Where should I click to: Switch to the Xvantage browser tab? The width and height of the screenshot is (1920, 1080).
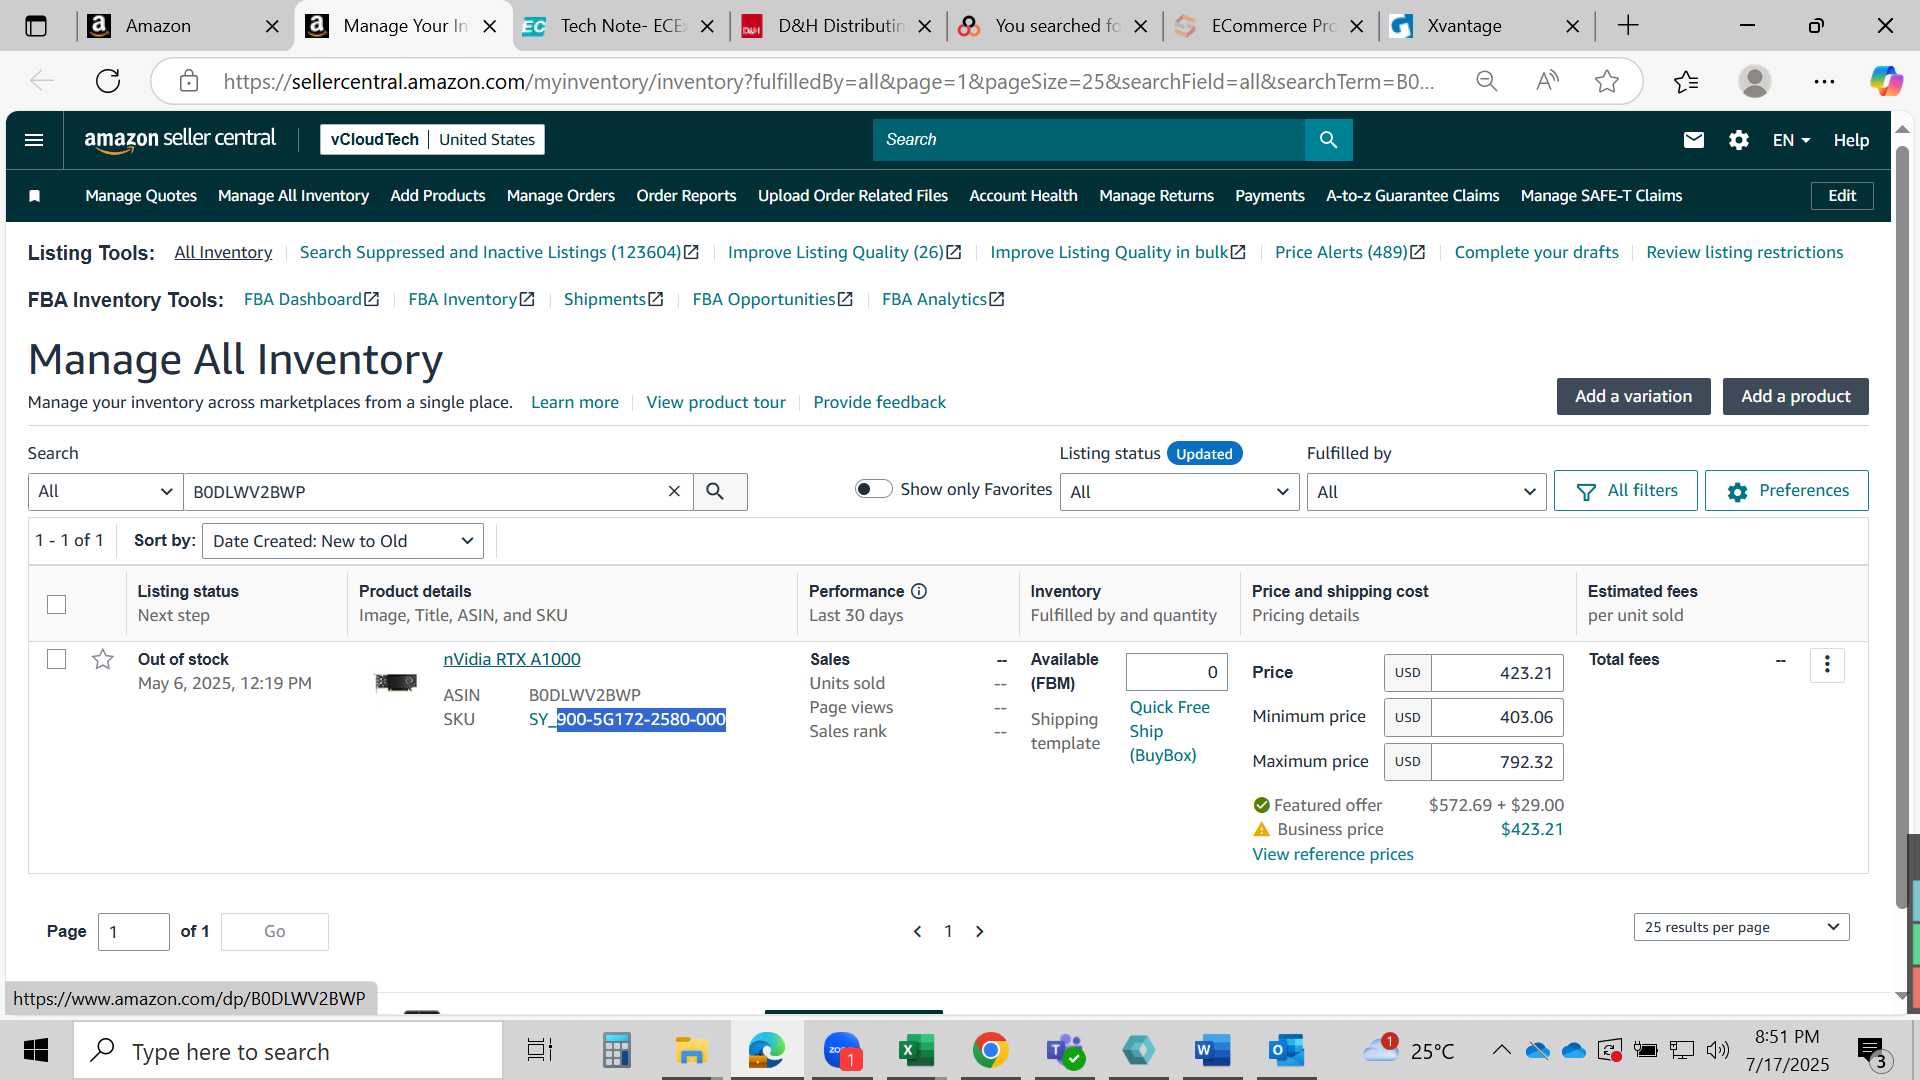click(x=1485, y=26)
